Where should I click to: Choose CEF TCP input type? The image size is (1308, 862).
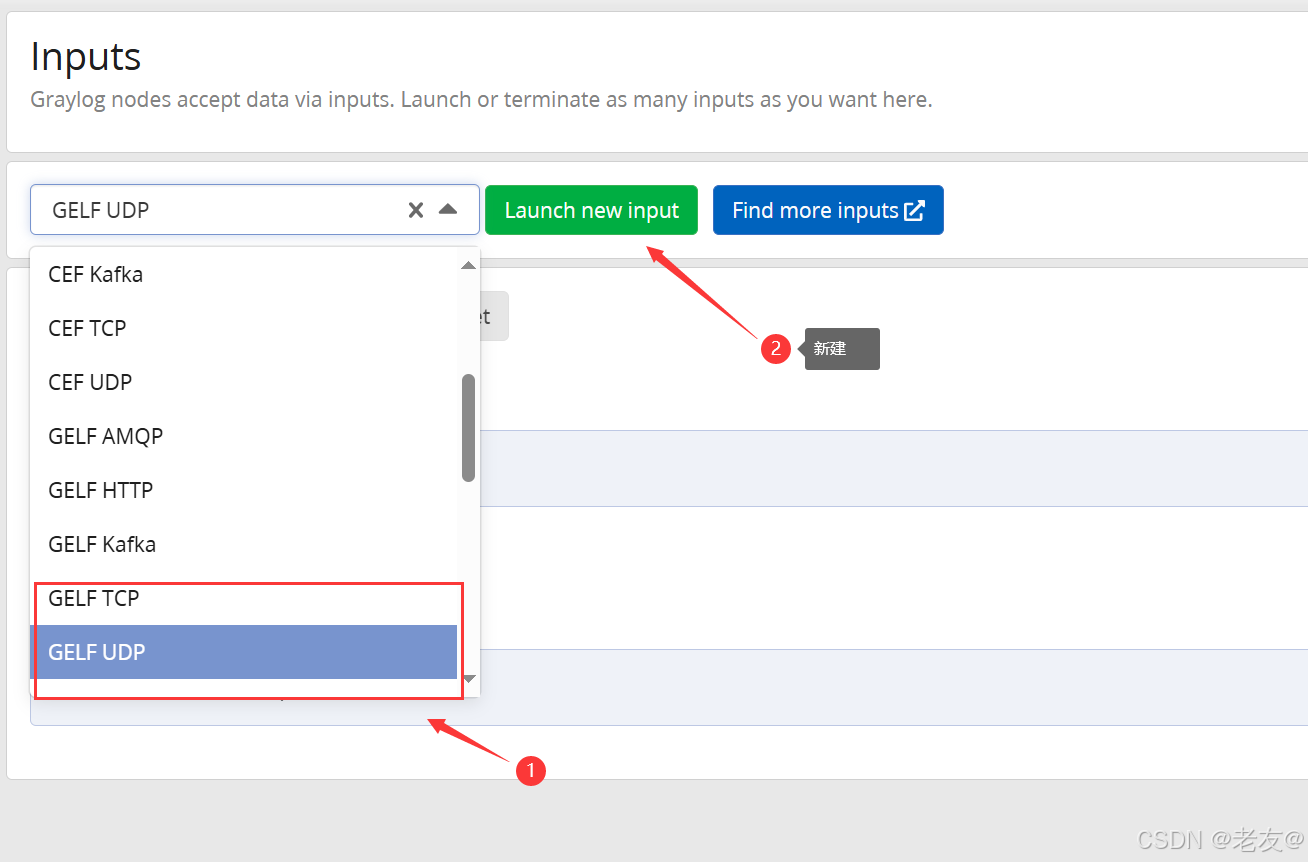coord(244,328)
